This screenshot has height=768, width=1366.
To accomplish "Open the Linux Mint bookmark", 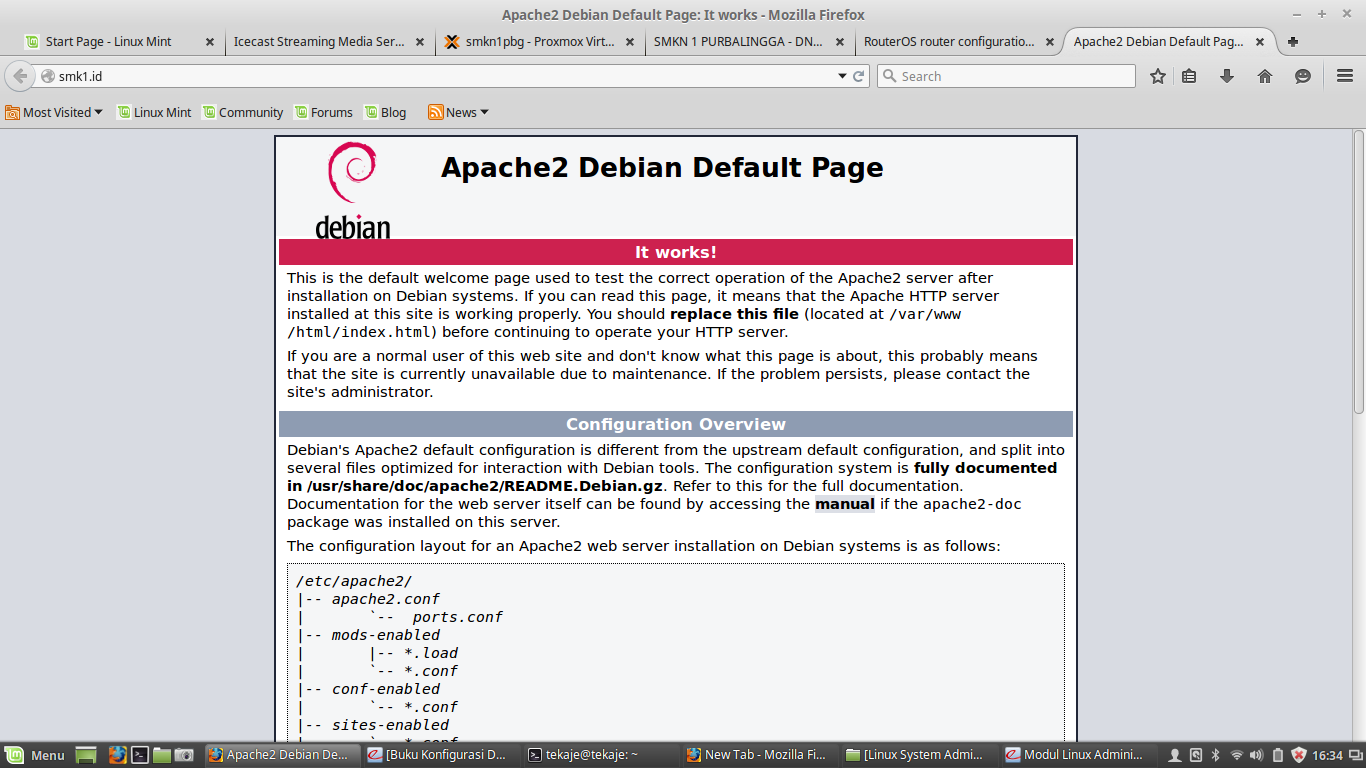I will pyautogui.click(x=154, y=112).
